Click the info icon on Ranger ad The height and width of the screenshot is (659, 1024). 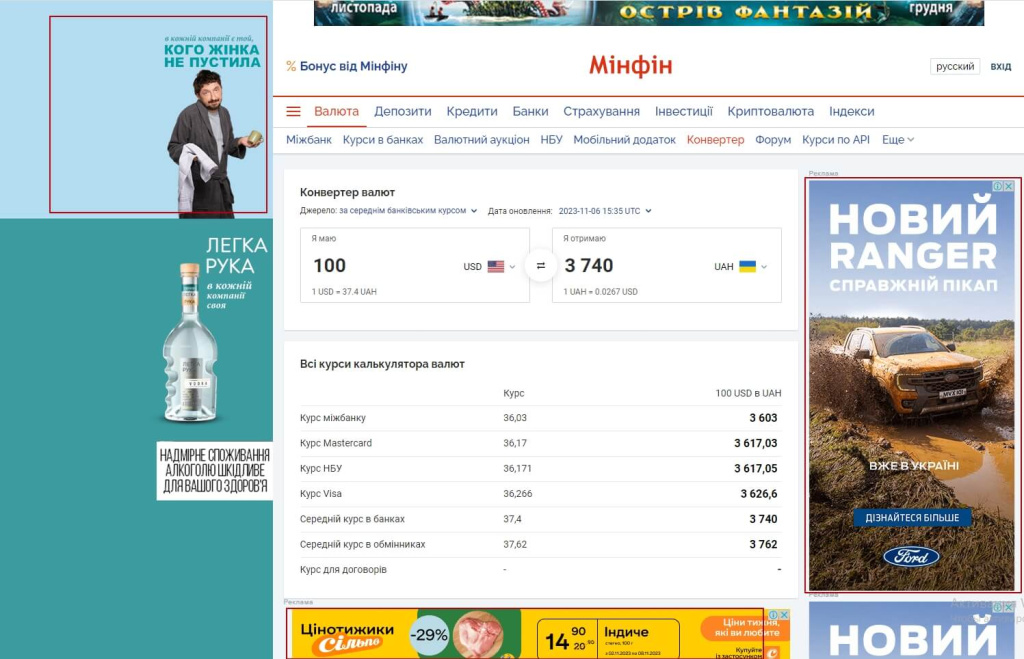[x=998, y=186]
